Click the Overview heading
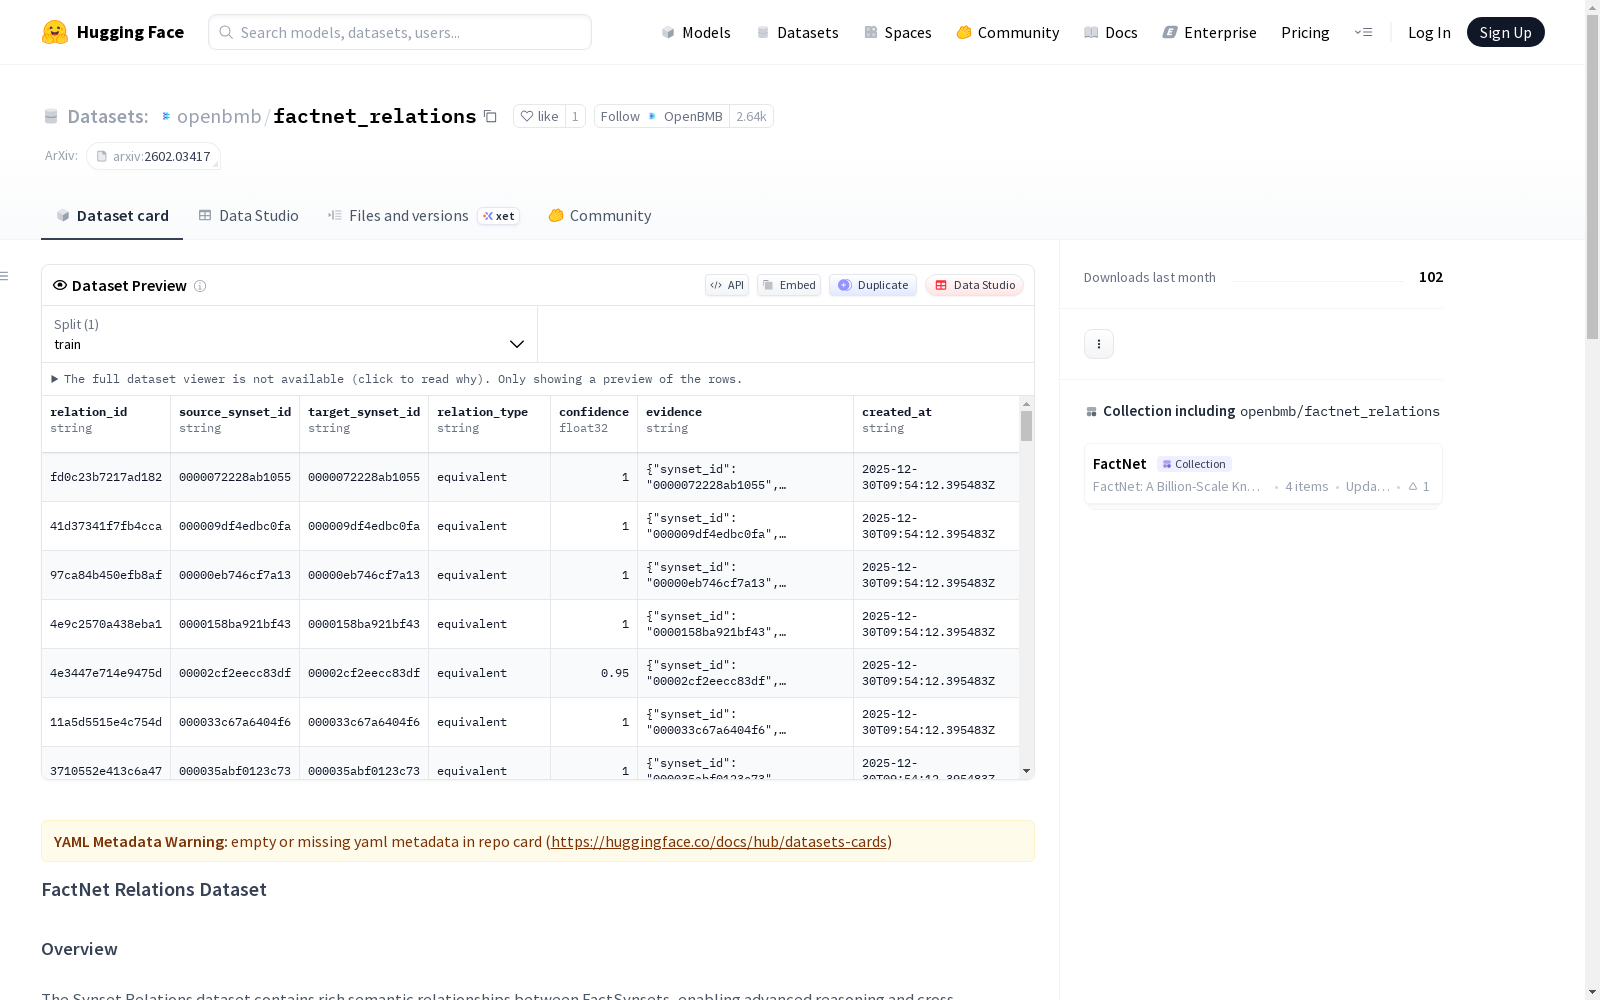 (x=79, y=949)
